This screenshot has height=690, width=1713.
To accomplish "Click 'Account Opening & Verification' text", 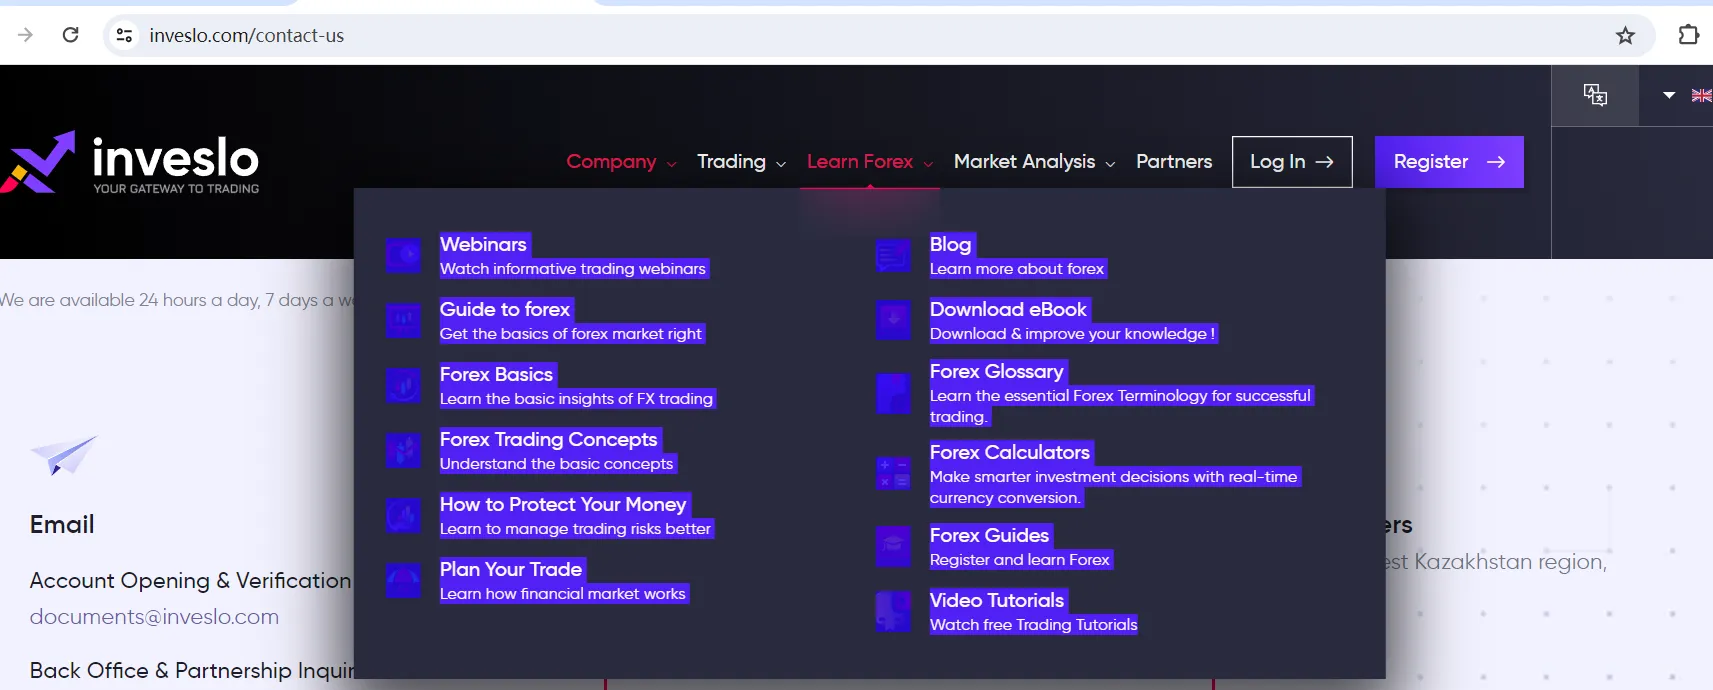I will (x=190, y=581).
